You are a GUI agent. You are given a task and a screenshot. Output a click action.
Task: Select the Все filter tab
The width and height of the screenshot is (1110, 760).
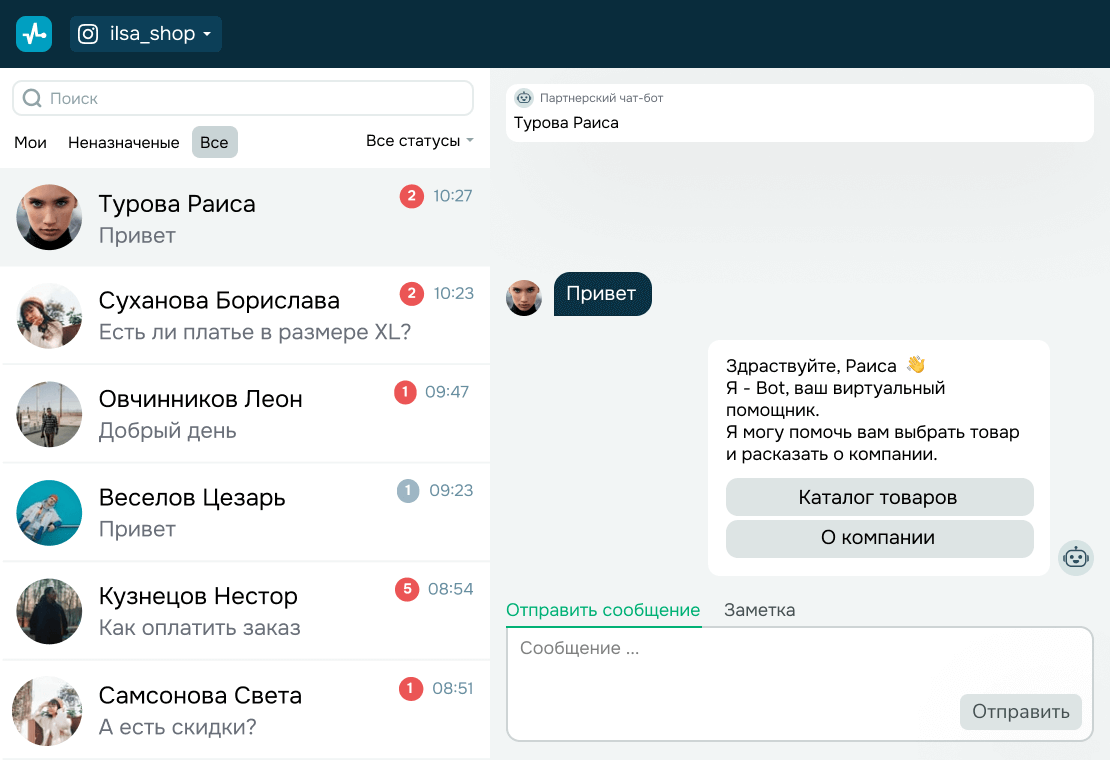(x=214, y=143)
